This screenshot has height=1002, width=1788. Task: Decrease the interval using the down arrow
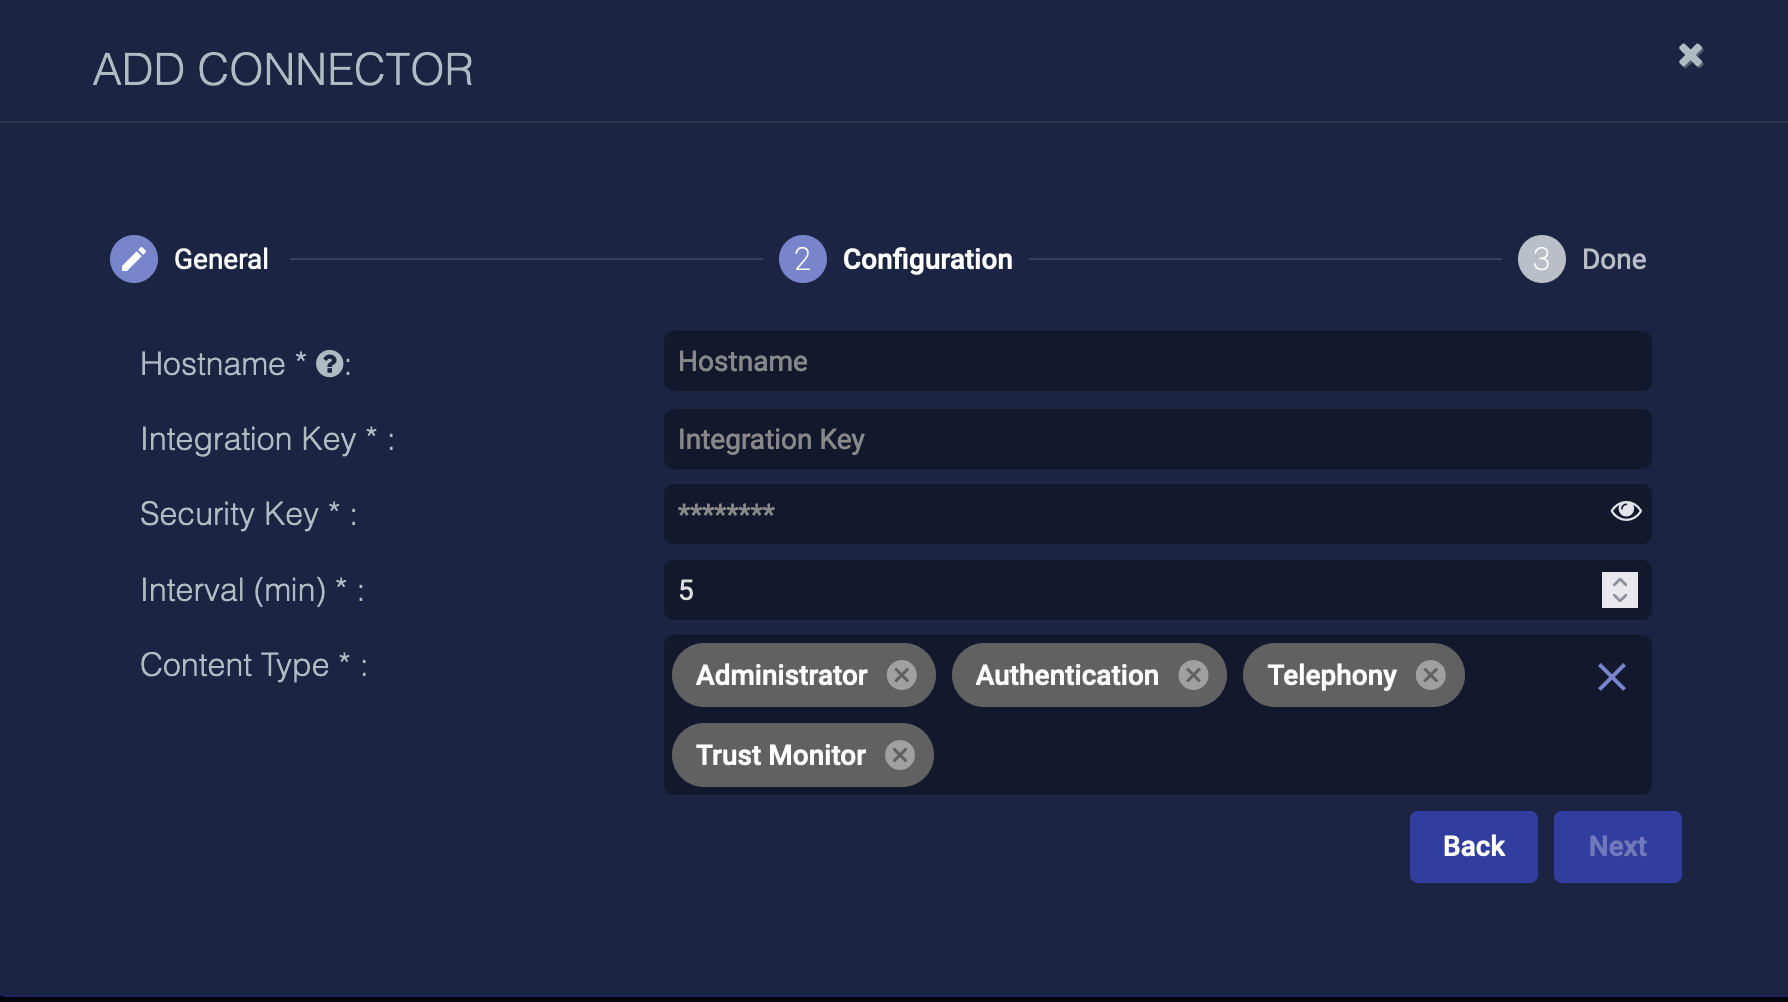click(x=1620, y=598)
